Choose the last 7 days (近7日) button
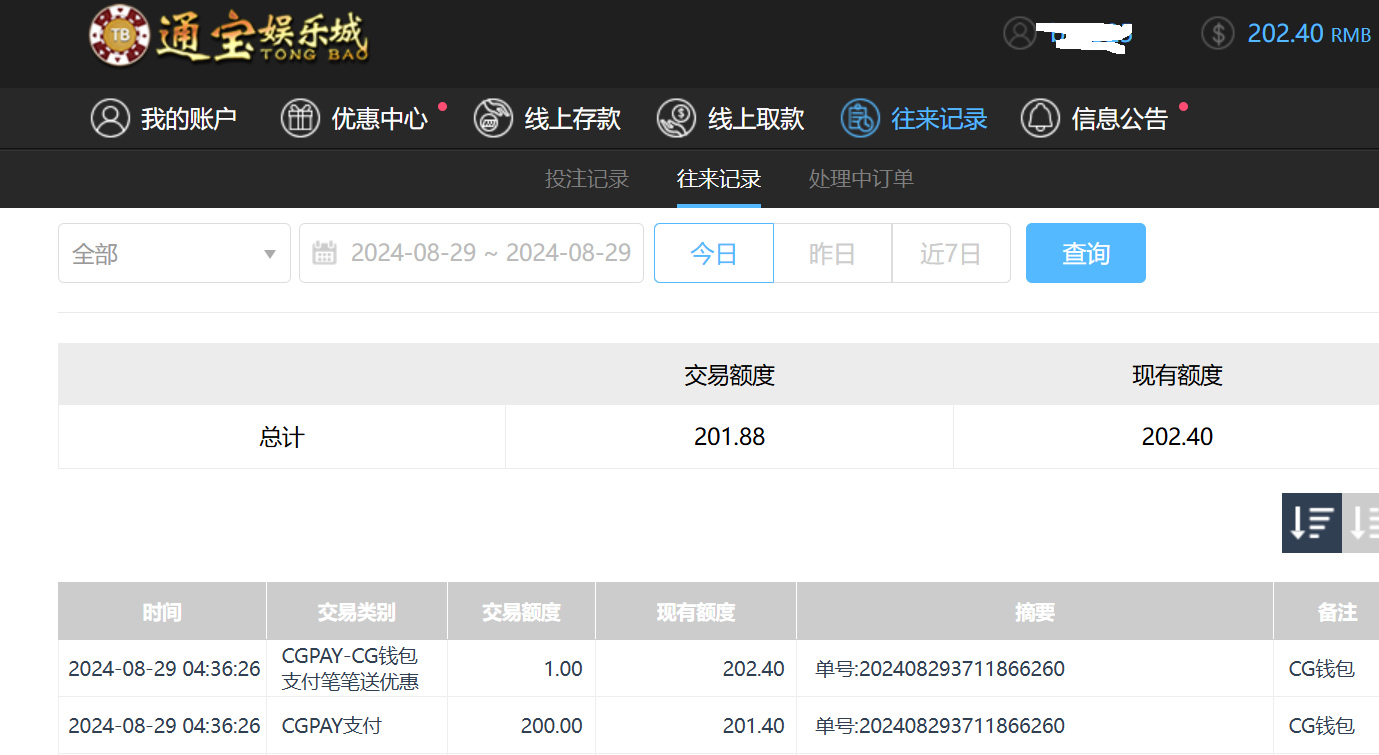Screen dimensions: 1379x755 (950, 254)
